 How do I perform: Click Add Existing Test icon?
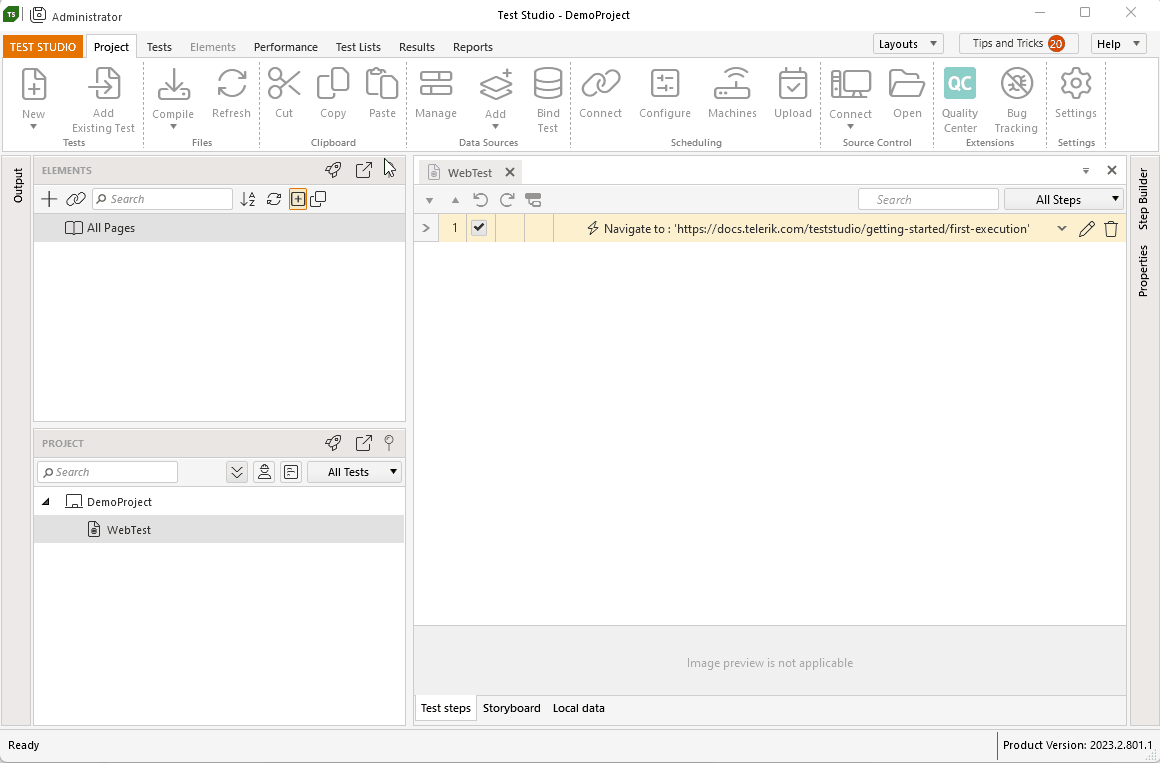(x=104, y=84)
